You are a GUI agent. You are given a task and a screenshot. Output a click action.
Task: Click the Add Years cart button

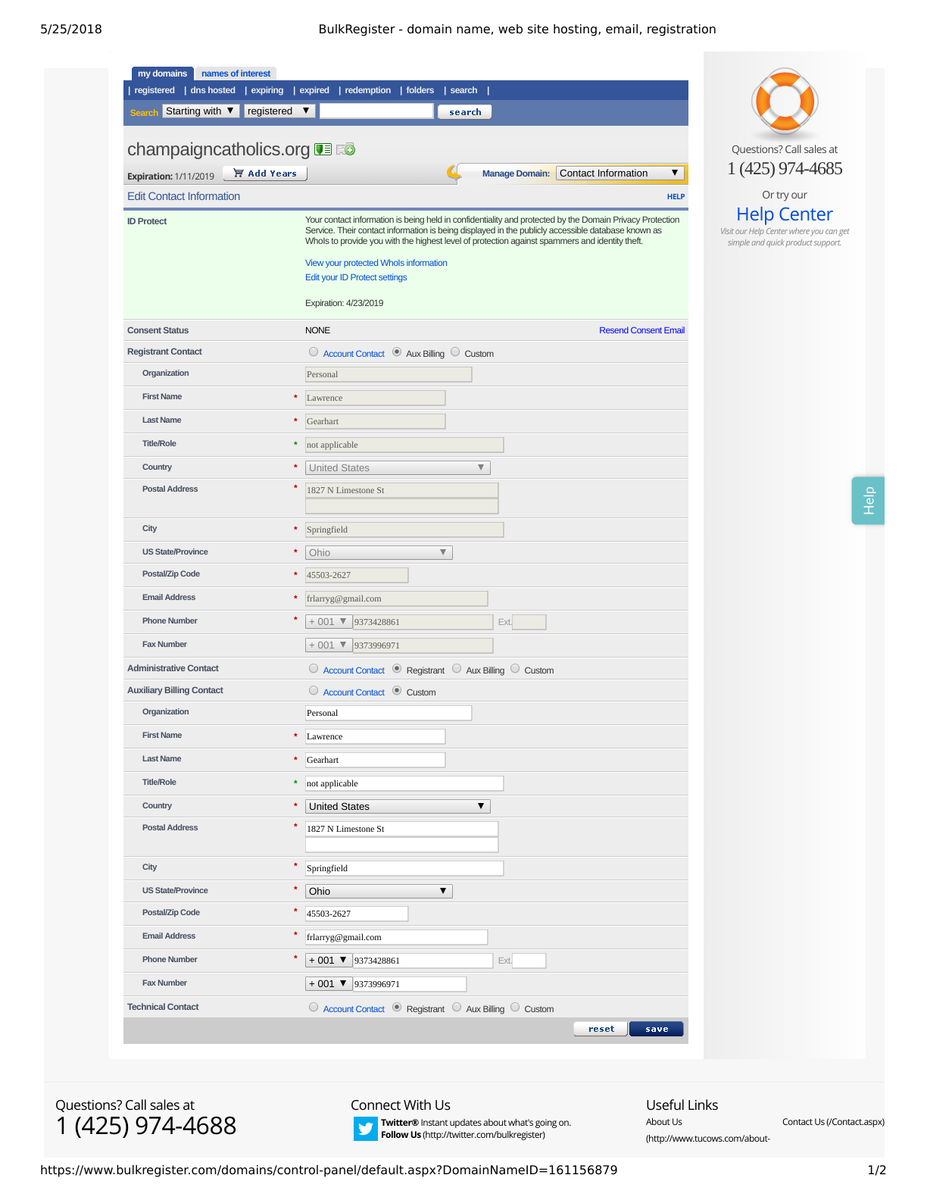pyautogui.click(x=264, y=173)
